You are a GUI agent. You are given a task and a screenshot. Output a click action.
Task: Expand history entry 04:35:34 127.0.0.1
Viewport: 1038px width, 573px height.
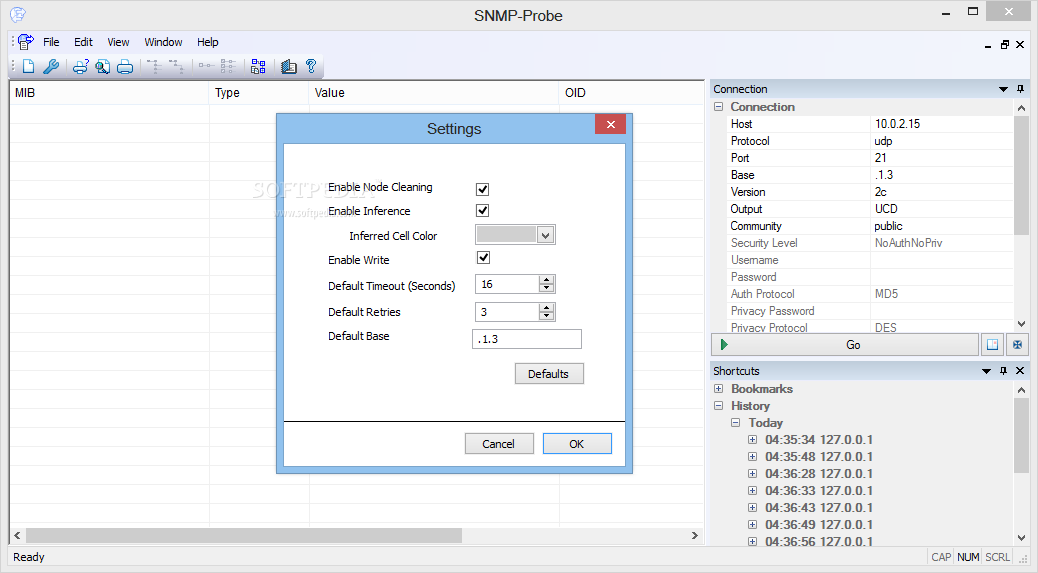point(752,439)
